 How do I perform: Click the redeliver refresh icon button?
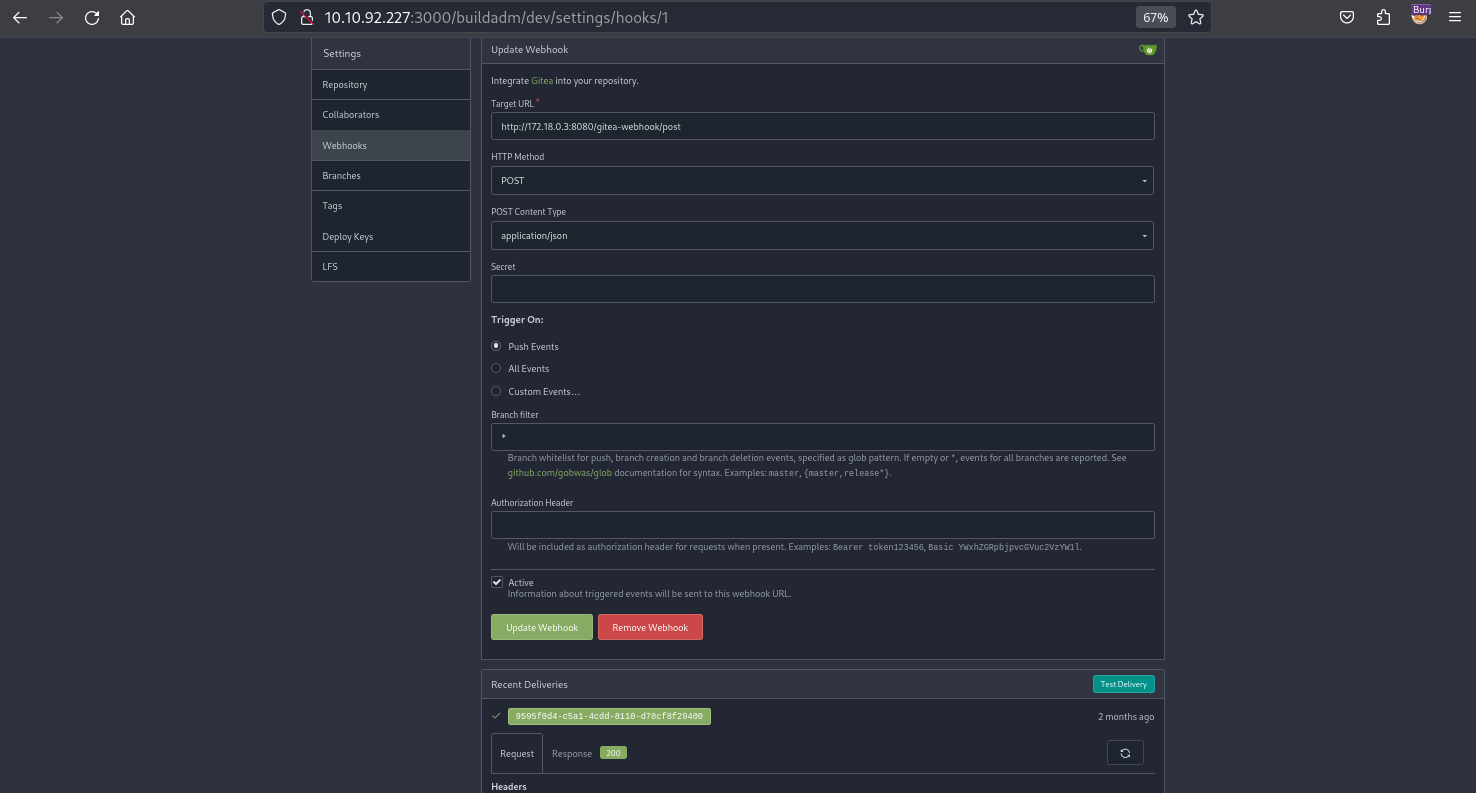[1125, 753]
